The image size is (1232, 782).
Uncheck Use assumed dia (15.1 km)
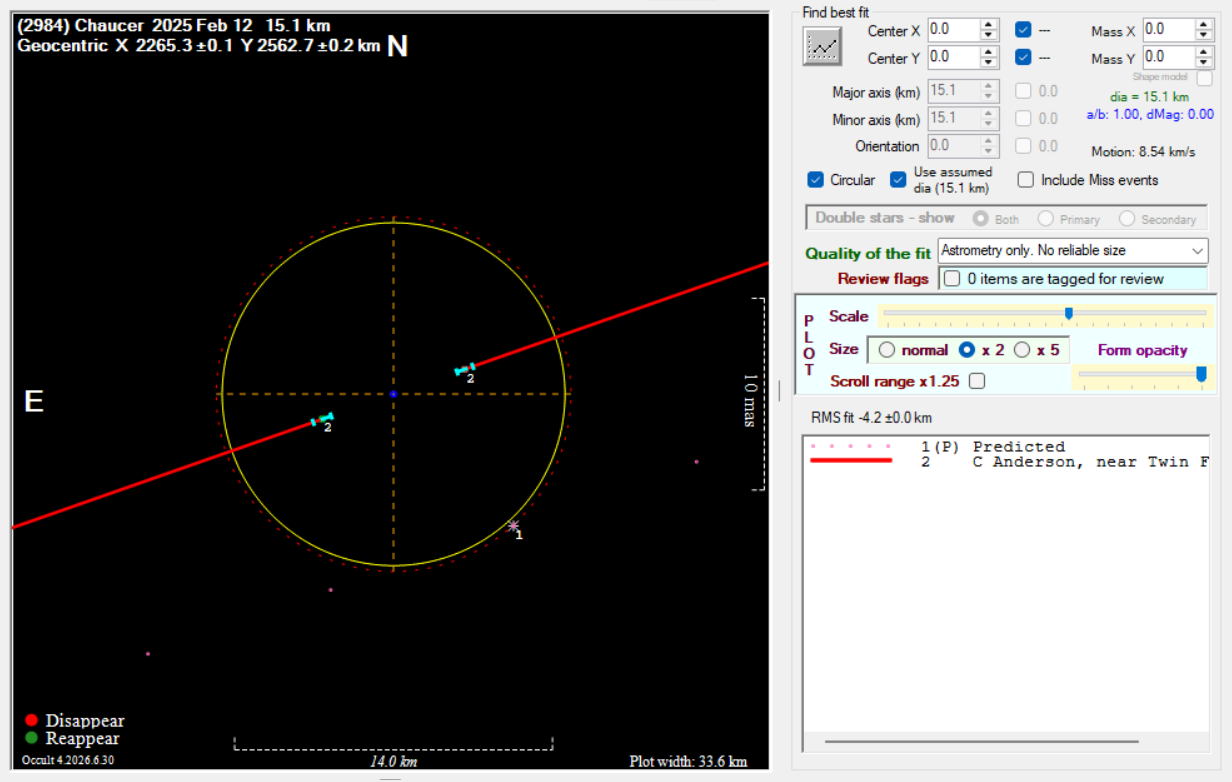[898, 180]
